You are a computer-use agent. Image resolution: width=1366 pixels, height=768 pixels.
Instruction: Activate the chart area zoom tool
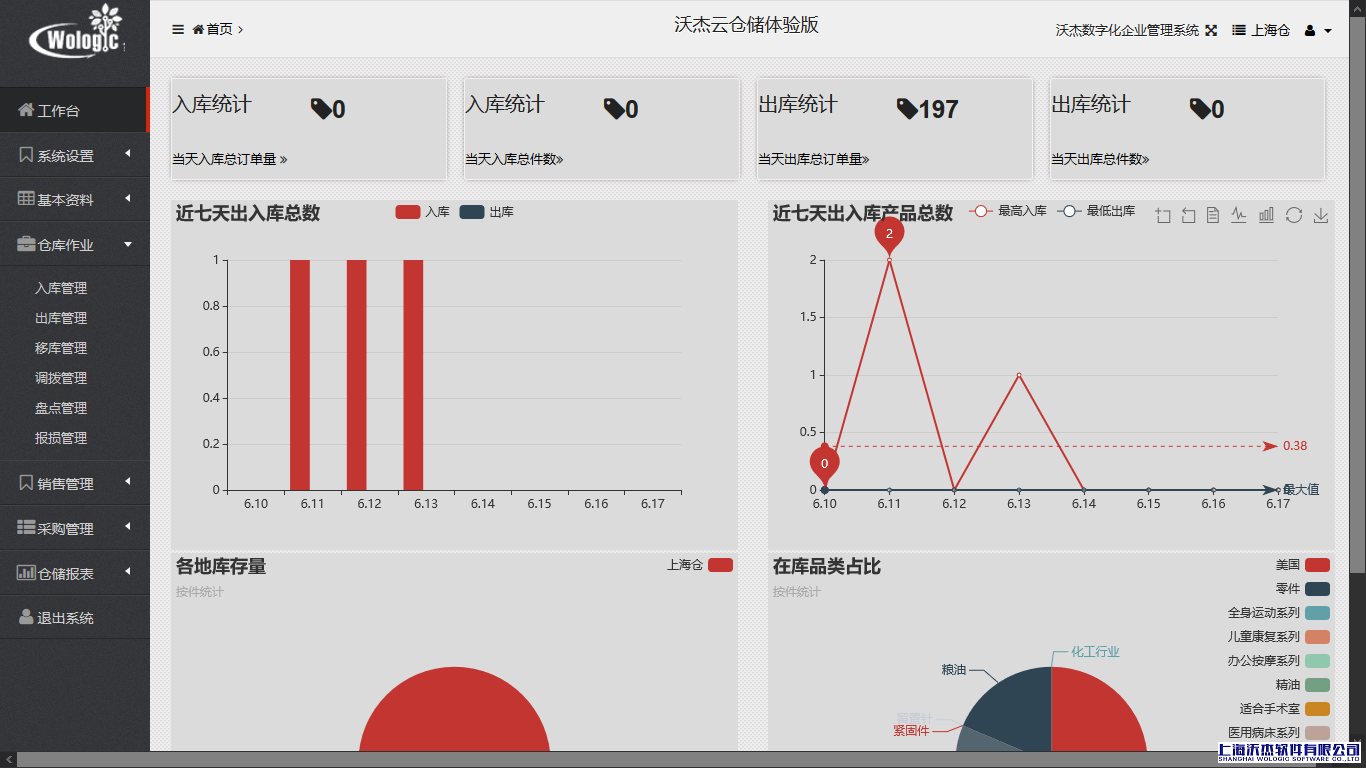tap(1163, 215)
